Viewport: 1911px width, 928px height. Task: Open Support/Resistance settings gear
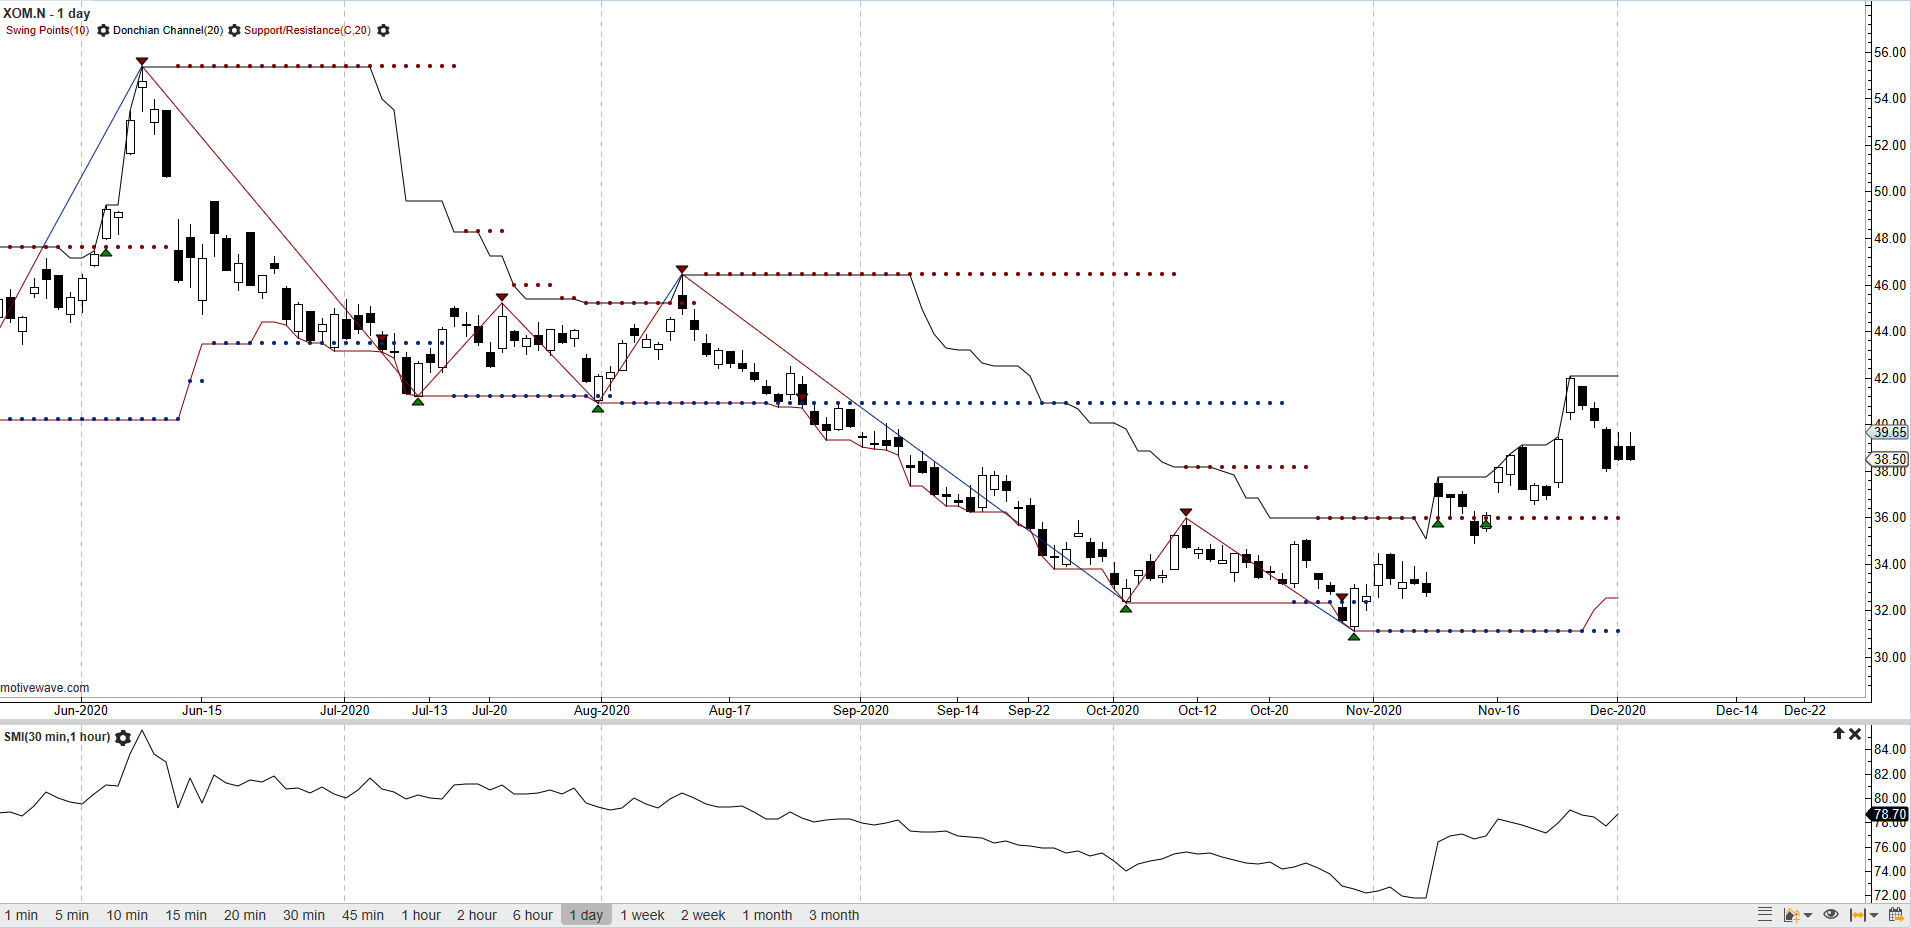pyautogui.click(x=383, y=31)
